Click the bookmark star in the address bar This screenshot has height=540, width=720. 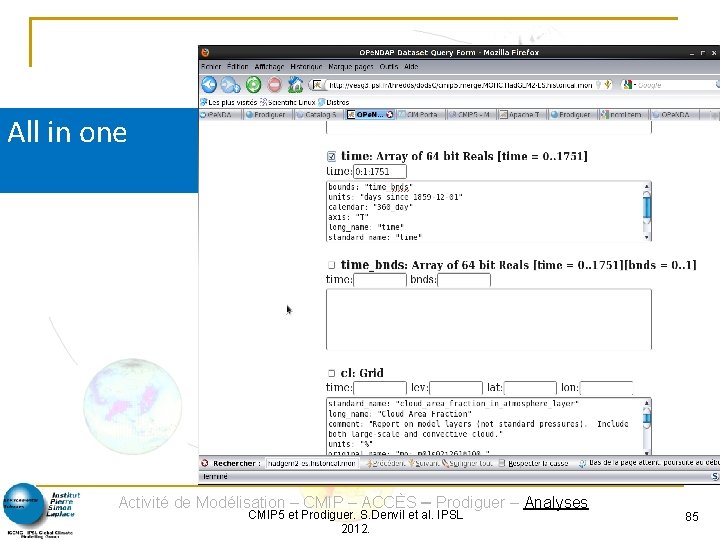tap(608, 84)
